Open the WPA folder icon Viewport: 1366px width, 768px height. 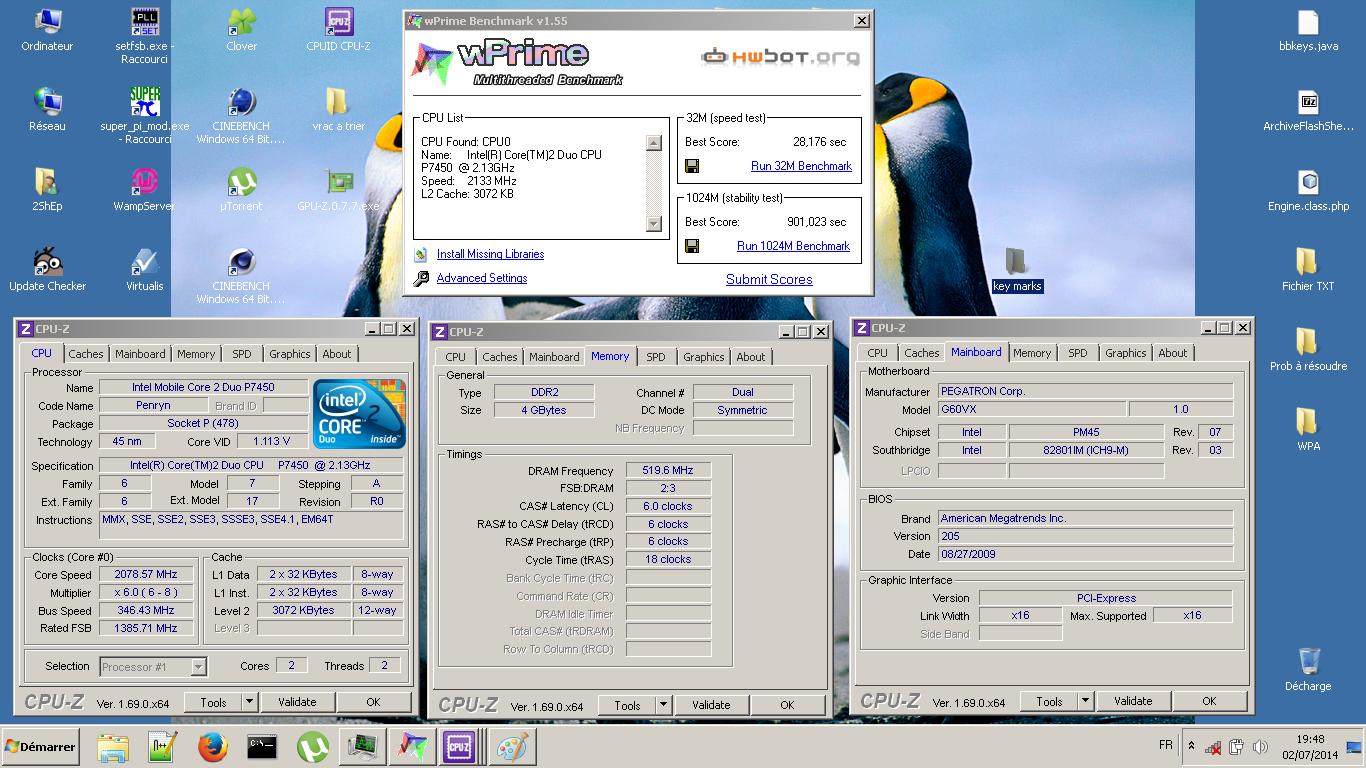coord(1308,430)
